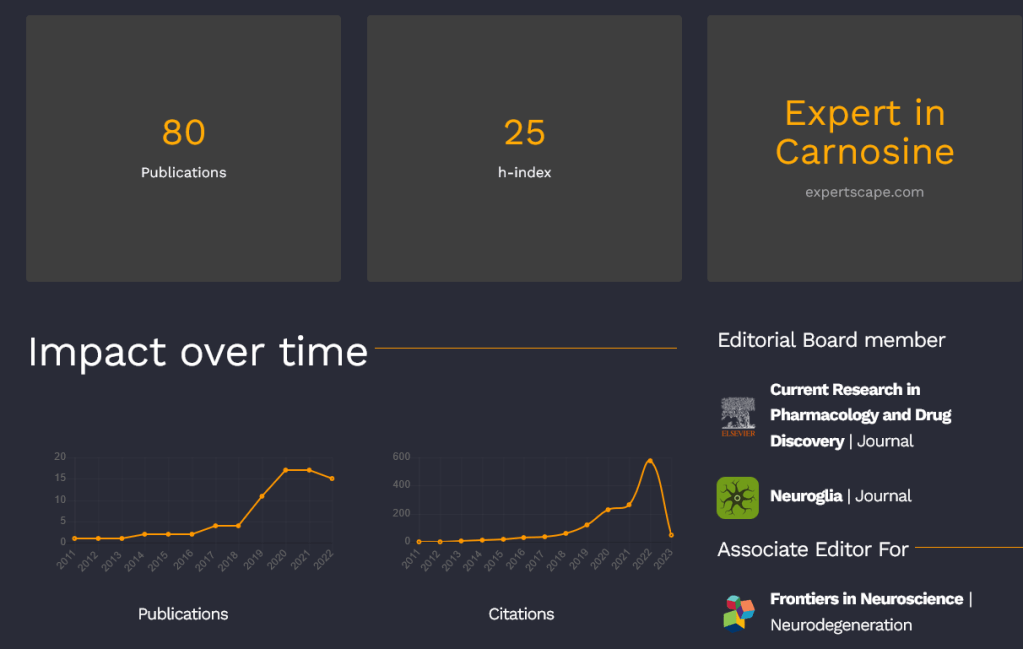The height and width of the screenshot is (649, 1023).
Task: Visit the expertscape.com link
Action: (x=864, y=192)
